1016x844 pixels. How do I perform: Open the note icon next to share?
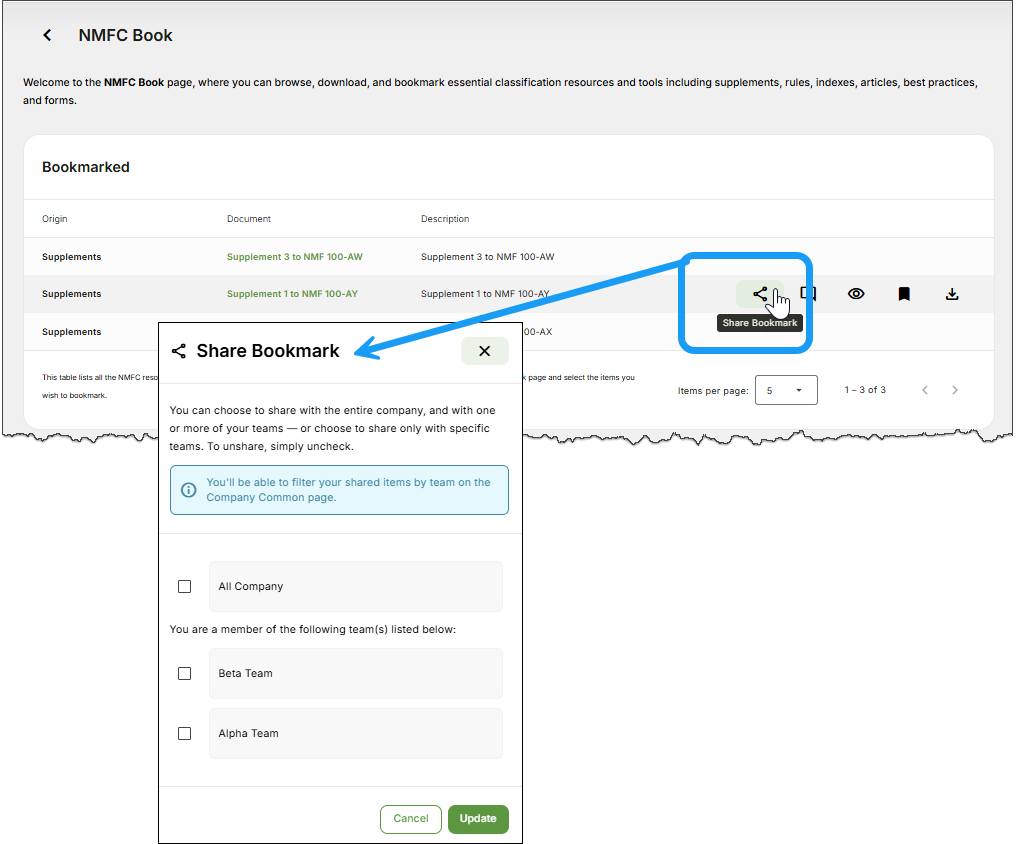coord(809,294)
